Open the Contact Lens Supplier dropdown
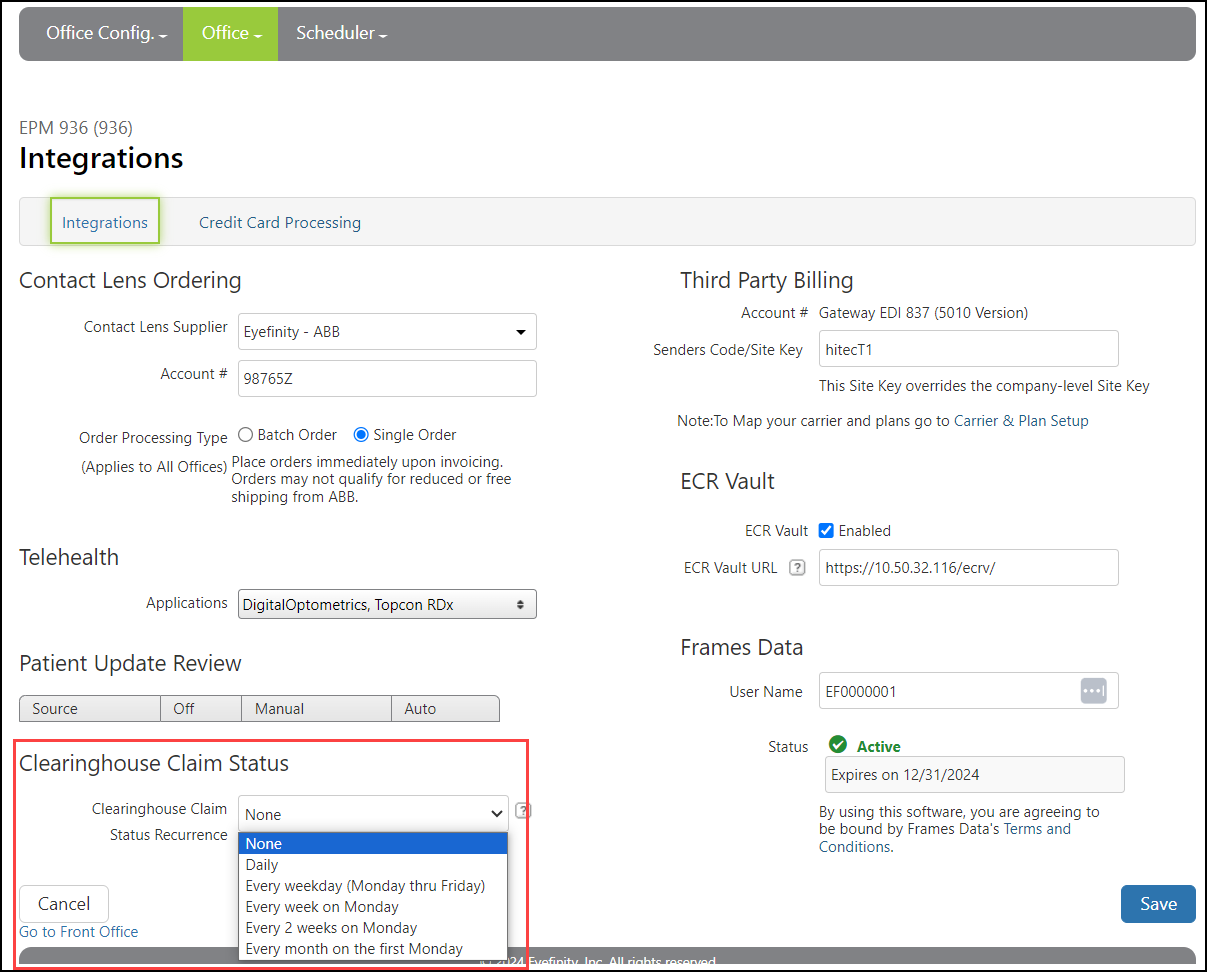Image resolution: width=1207 pixels, height=972 pixels. point(387,332)
